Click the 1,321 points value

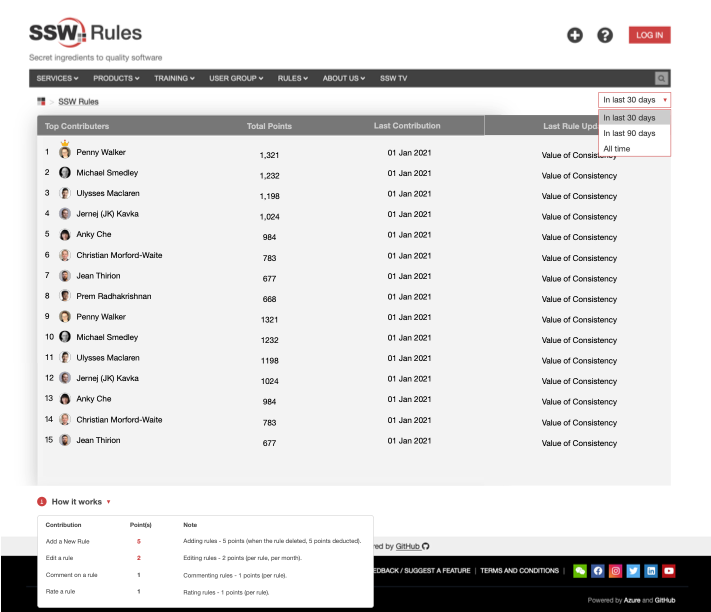269,155
